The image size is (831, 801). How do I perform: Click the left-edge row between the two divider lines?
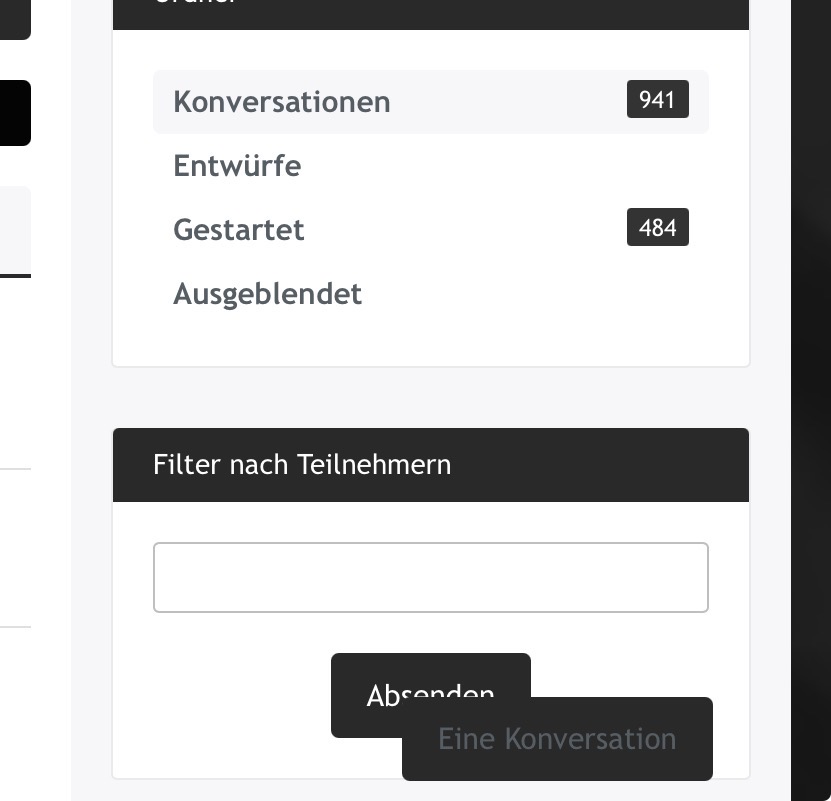[x=14, y=548]
